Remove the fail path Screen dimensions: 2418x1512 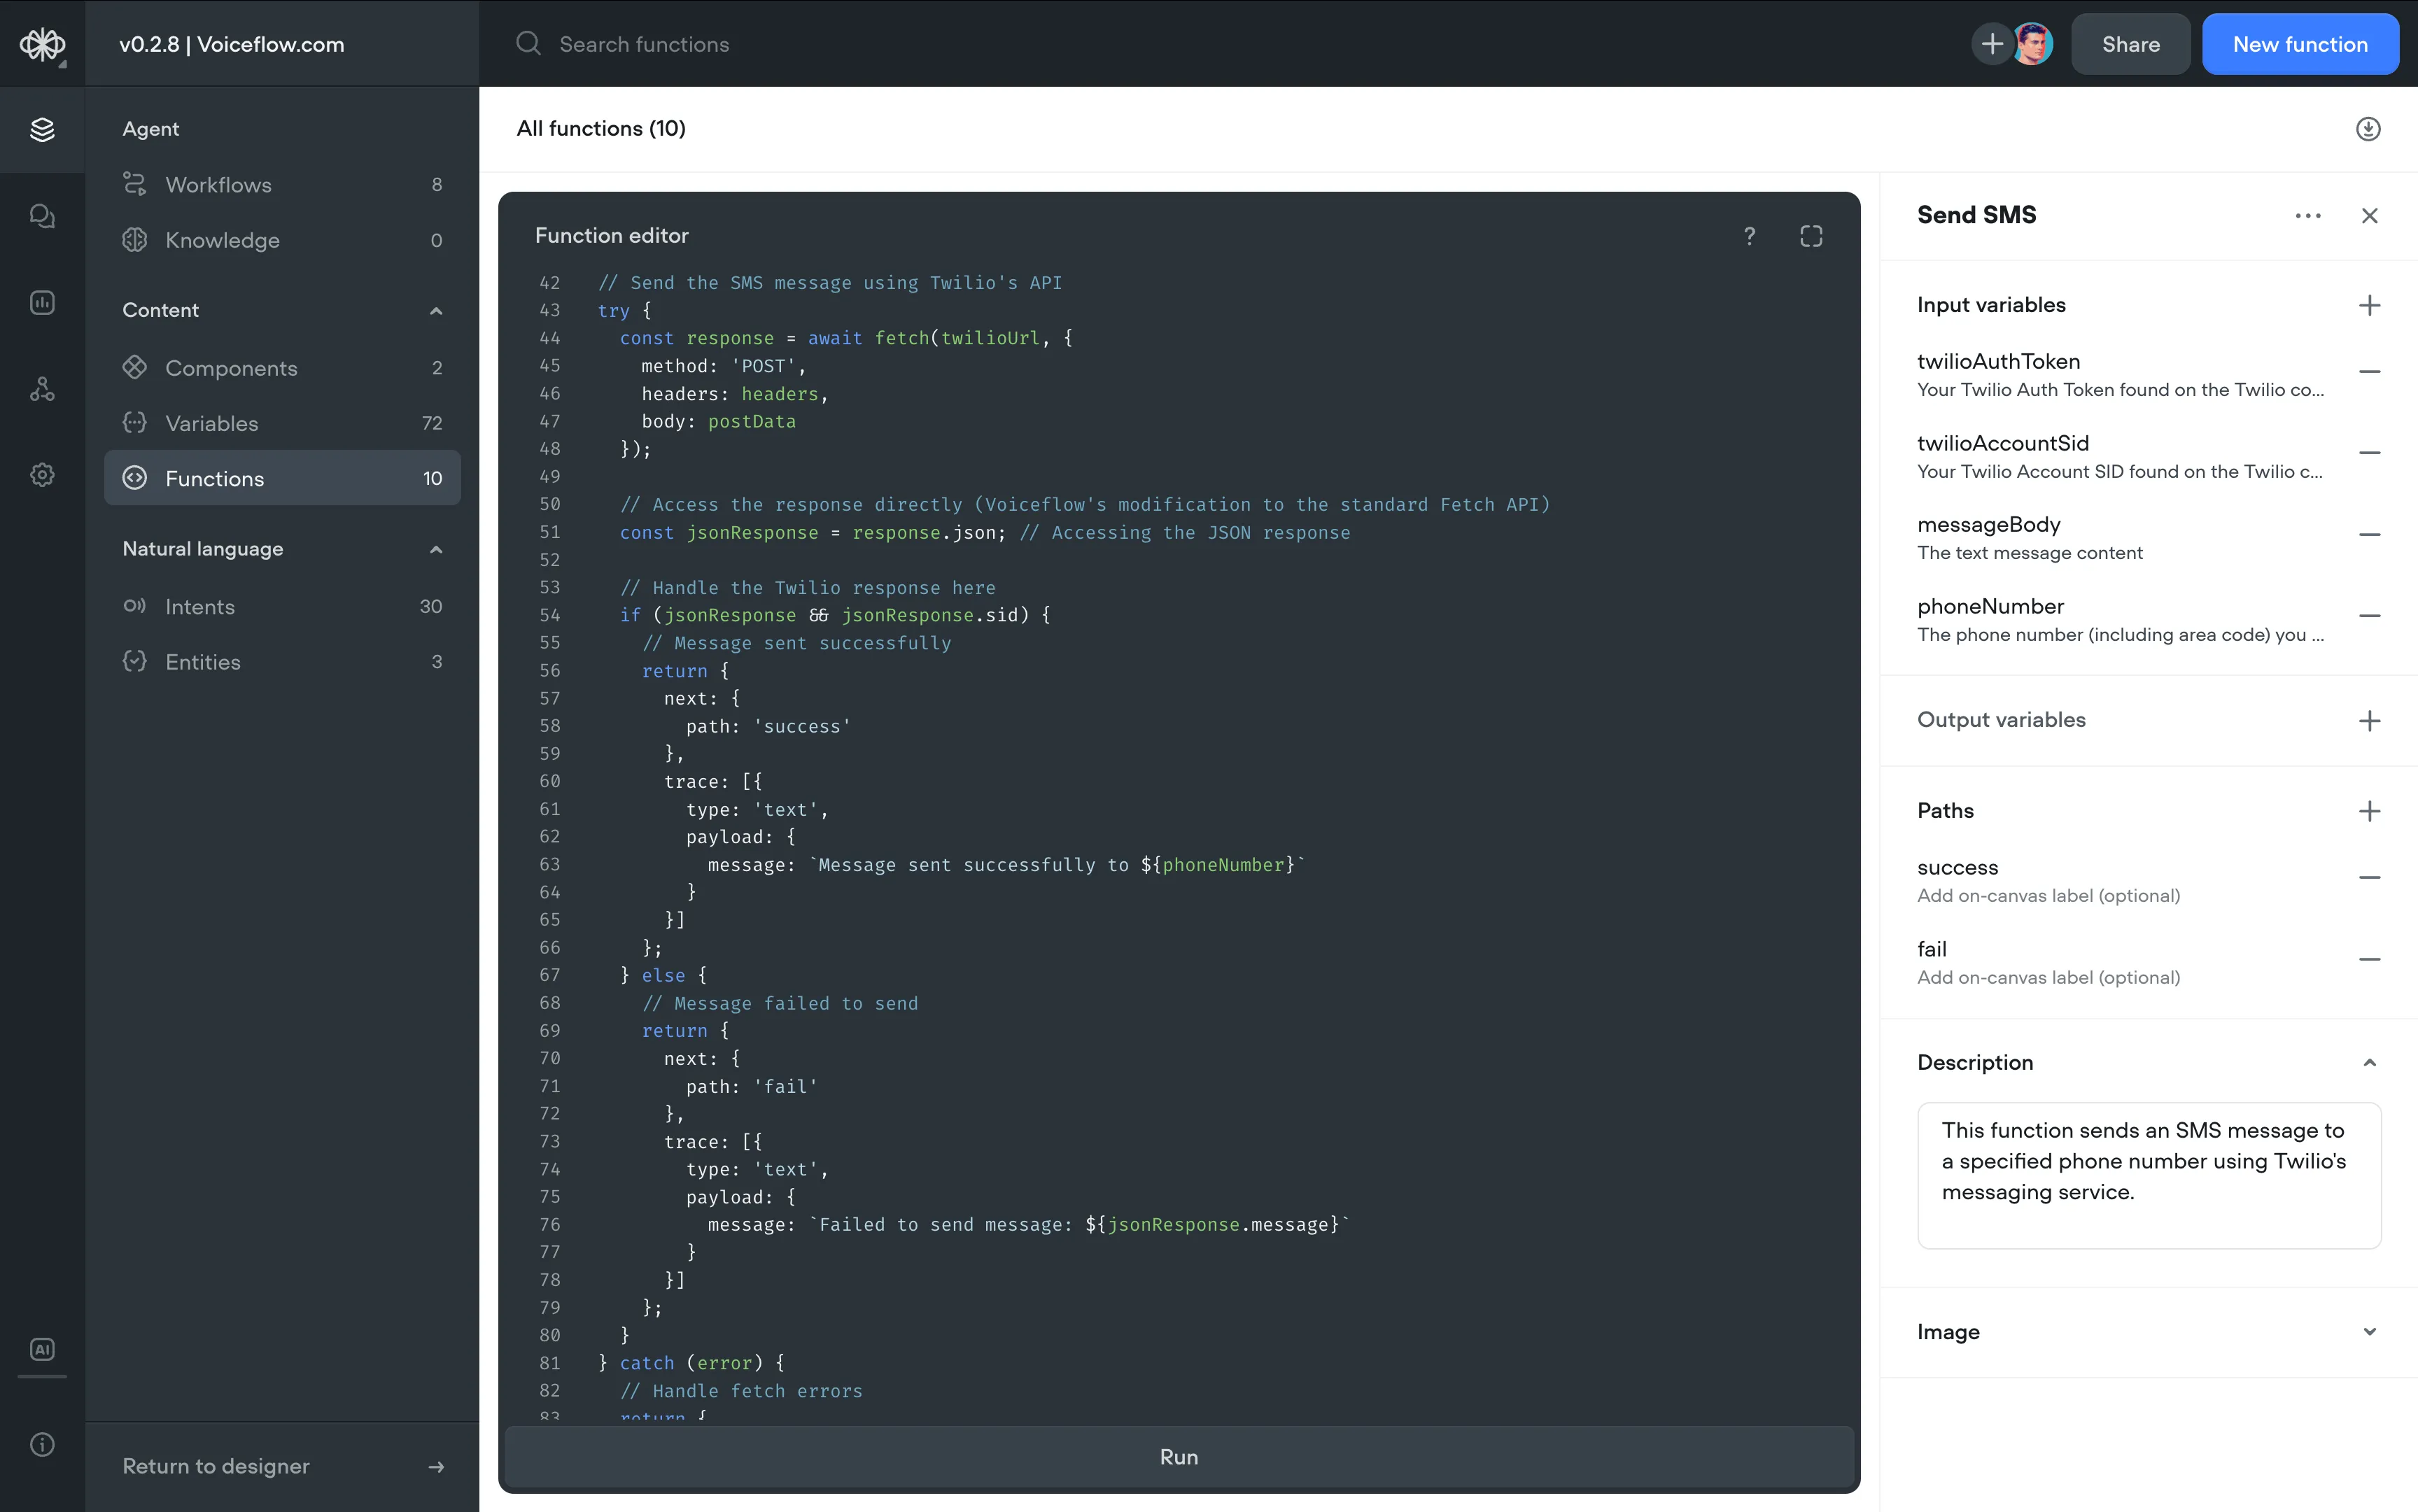coord(2368,960)
